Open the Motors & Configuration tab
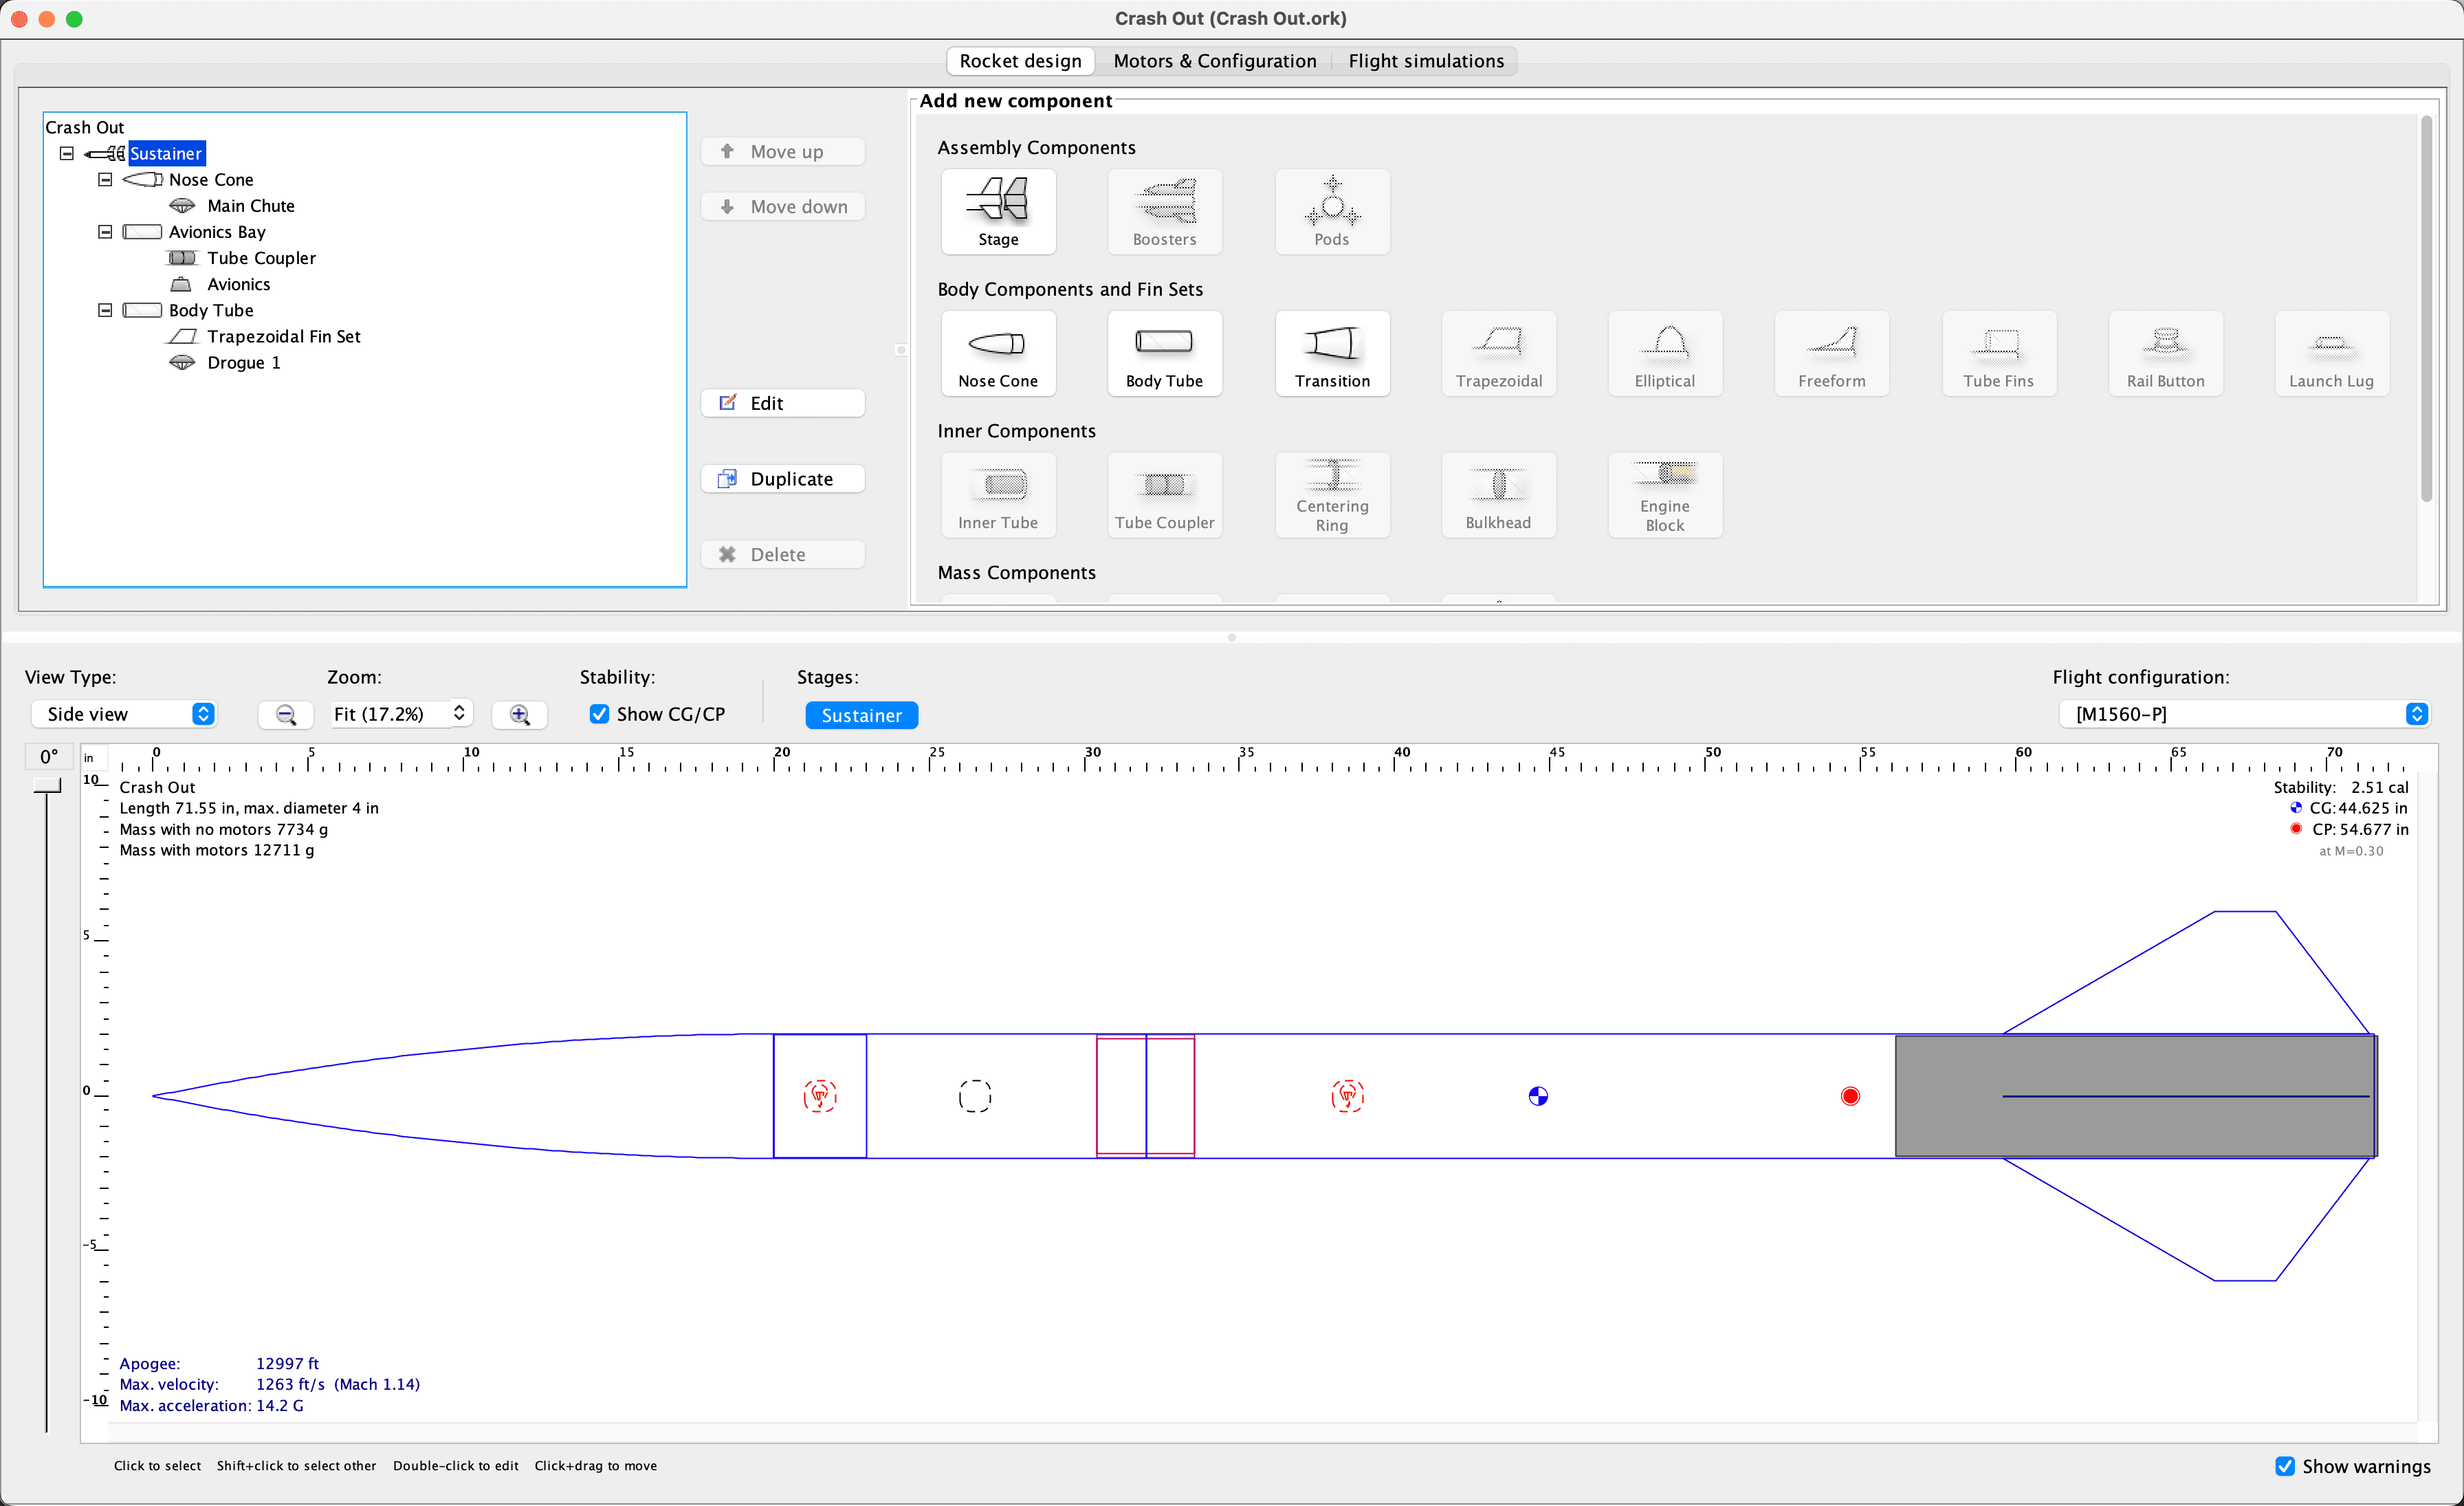This screenshot has width=2464, height=1506. point(1215,60)
